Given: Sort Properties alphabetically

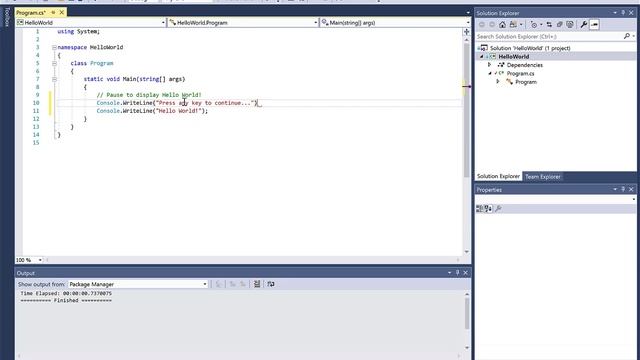Looking at the screenshot, I should 488,209.
